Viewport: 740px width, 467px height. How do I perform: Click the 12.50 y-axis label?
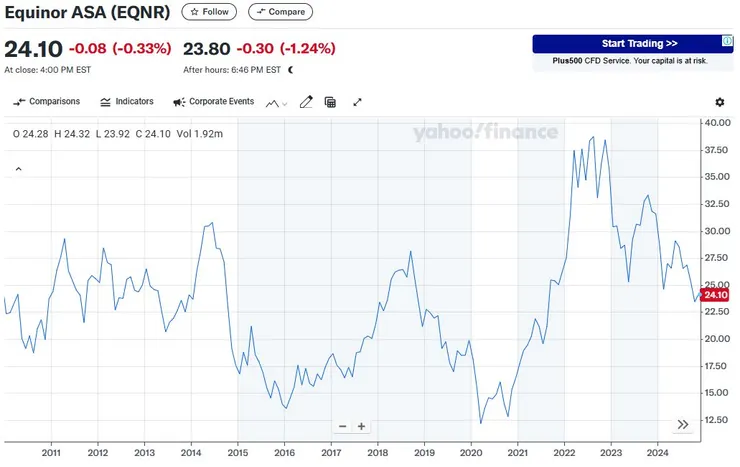point(718,420)
